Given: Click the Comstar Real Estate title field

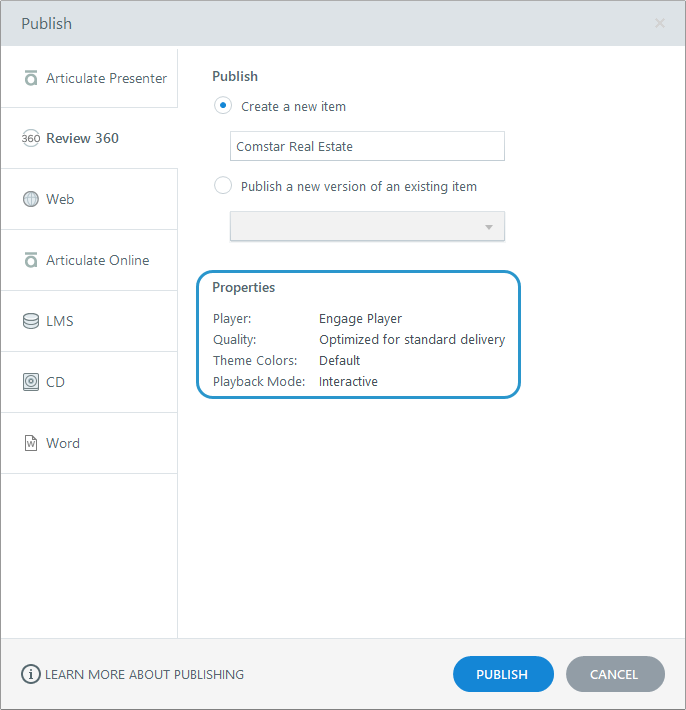Looking at the screenshot, I should tap(367, 146).
